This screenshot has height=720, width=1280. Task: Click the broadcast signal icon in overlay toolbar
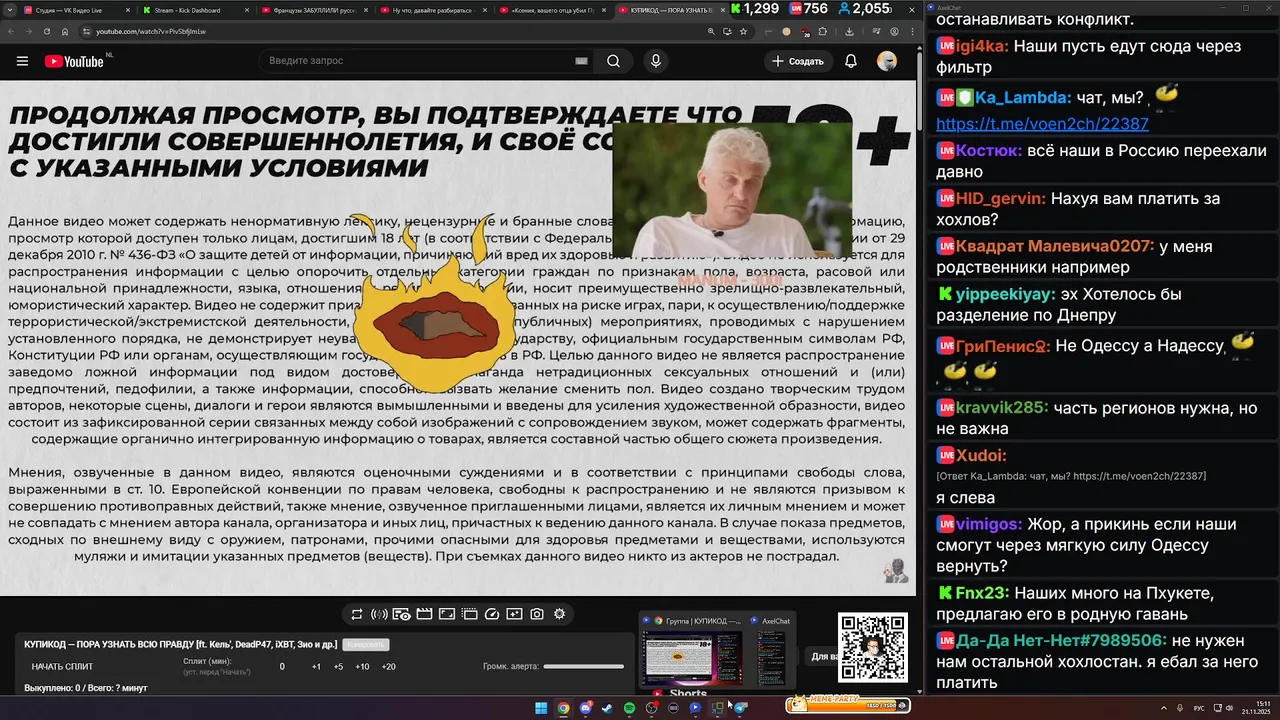pyautogui.click(x=379, y=614)
